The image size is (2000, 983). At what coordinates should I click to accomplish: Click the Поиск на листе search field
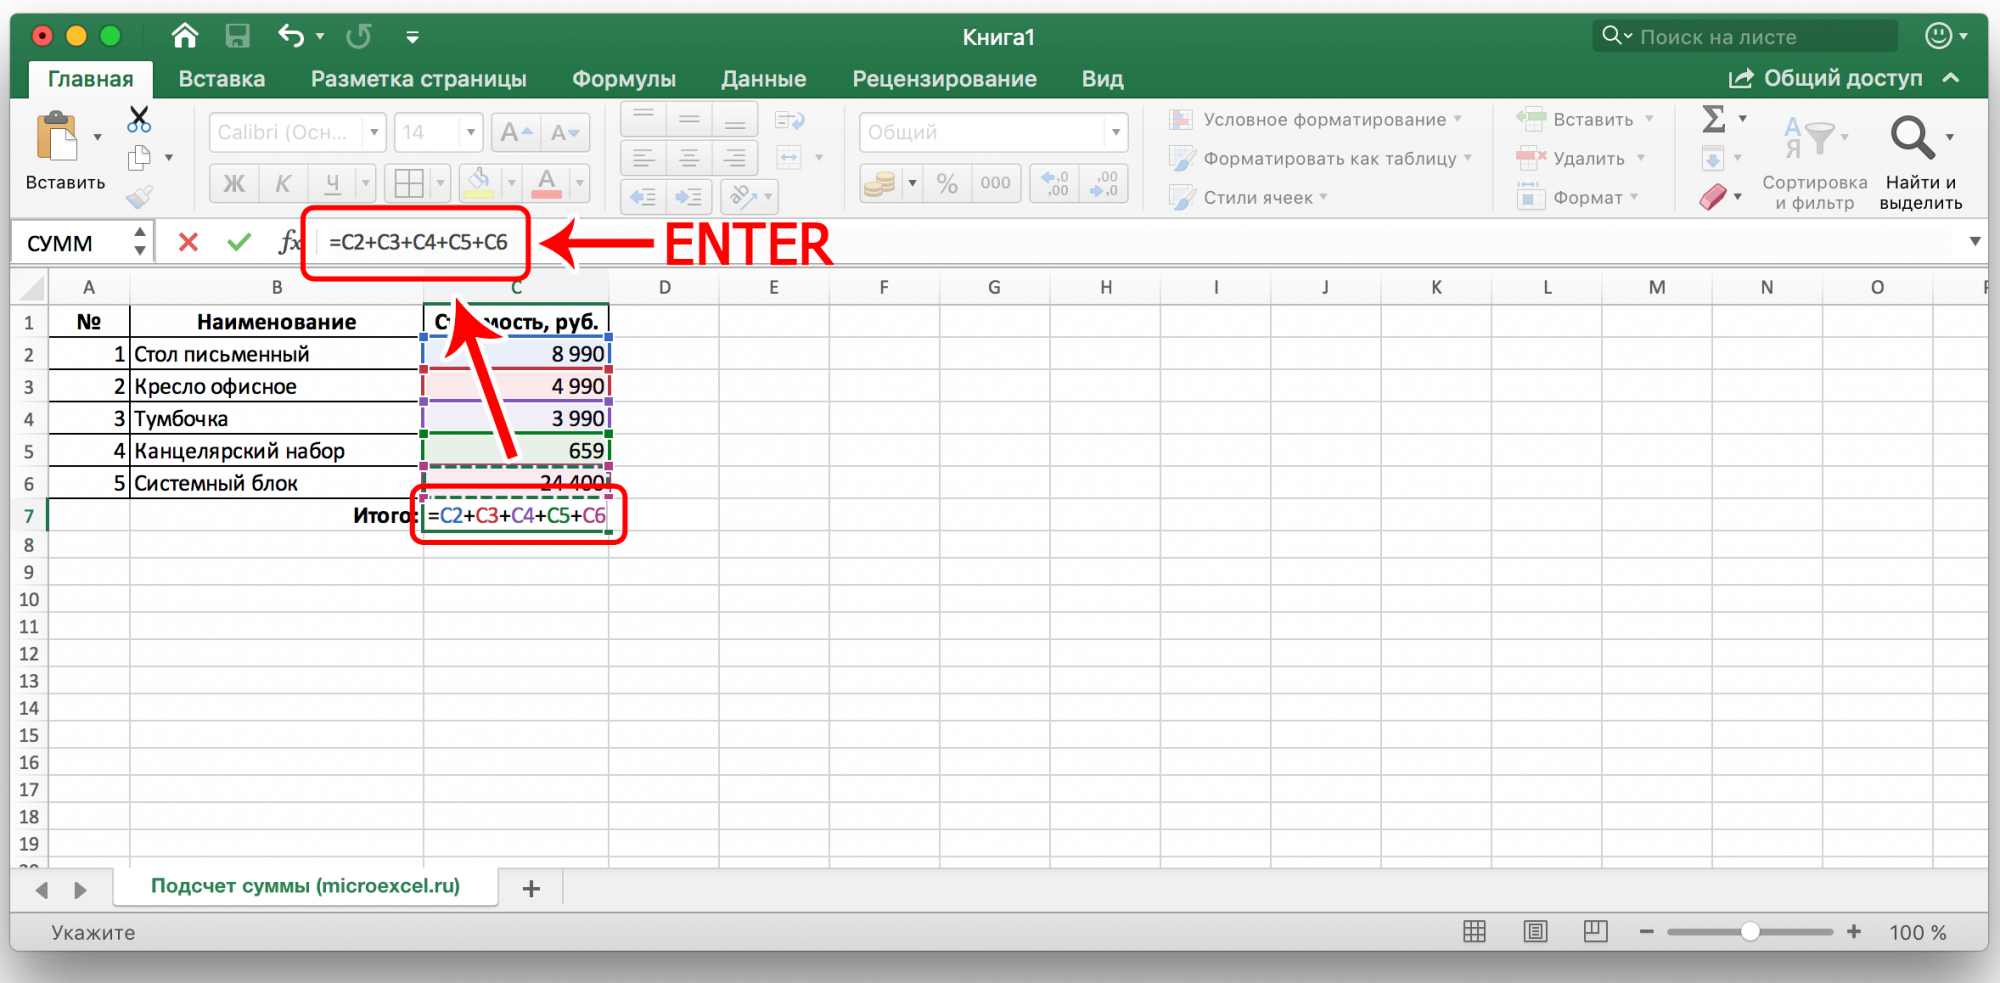1745,37
